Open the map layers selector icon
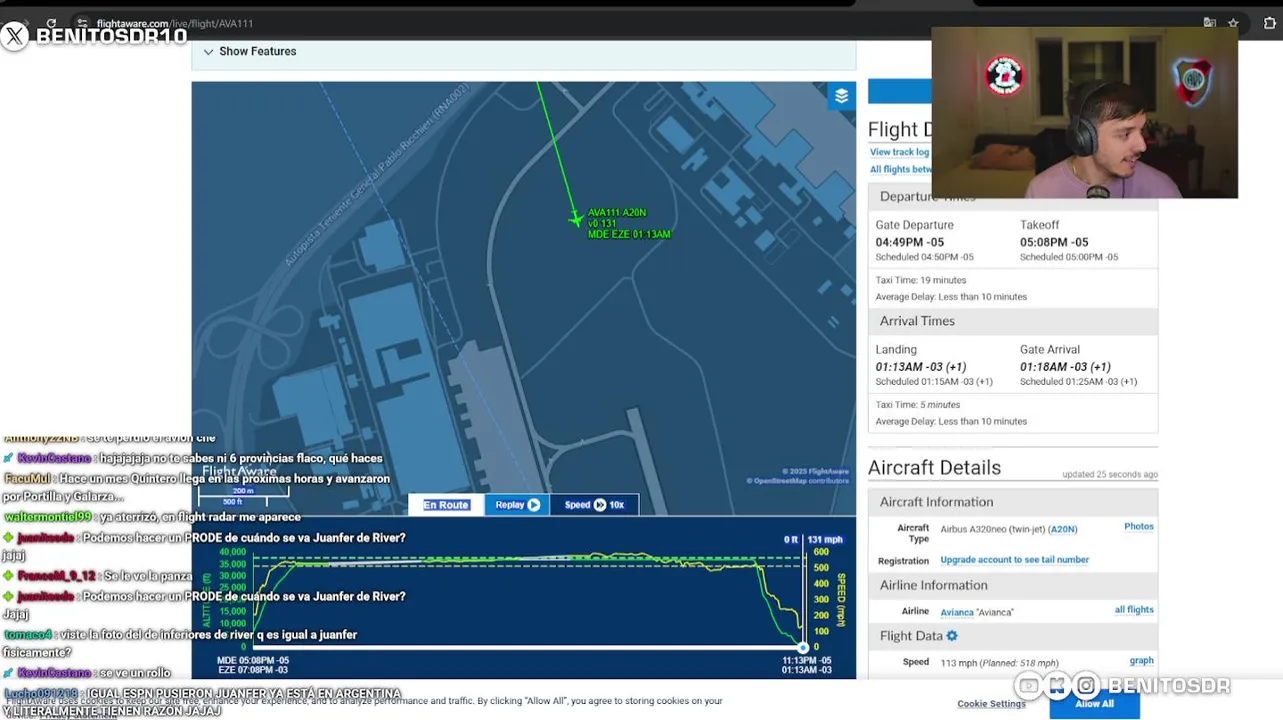This screenshot has height=720, width=1283. (x=841, y=96)
